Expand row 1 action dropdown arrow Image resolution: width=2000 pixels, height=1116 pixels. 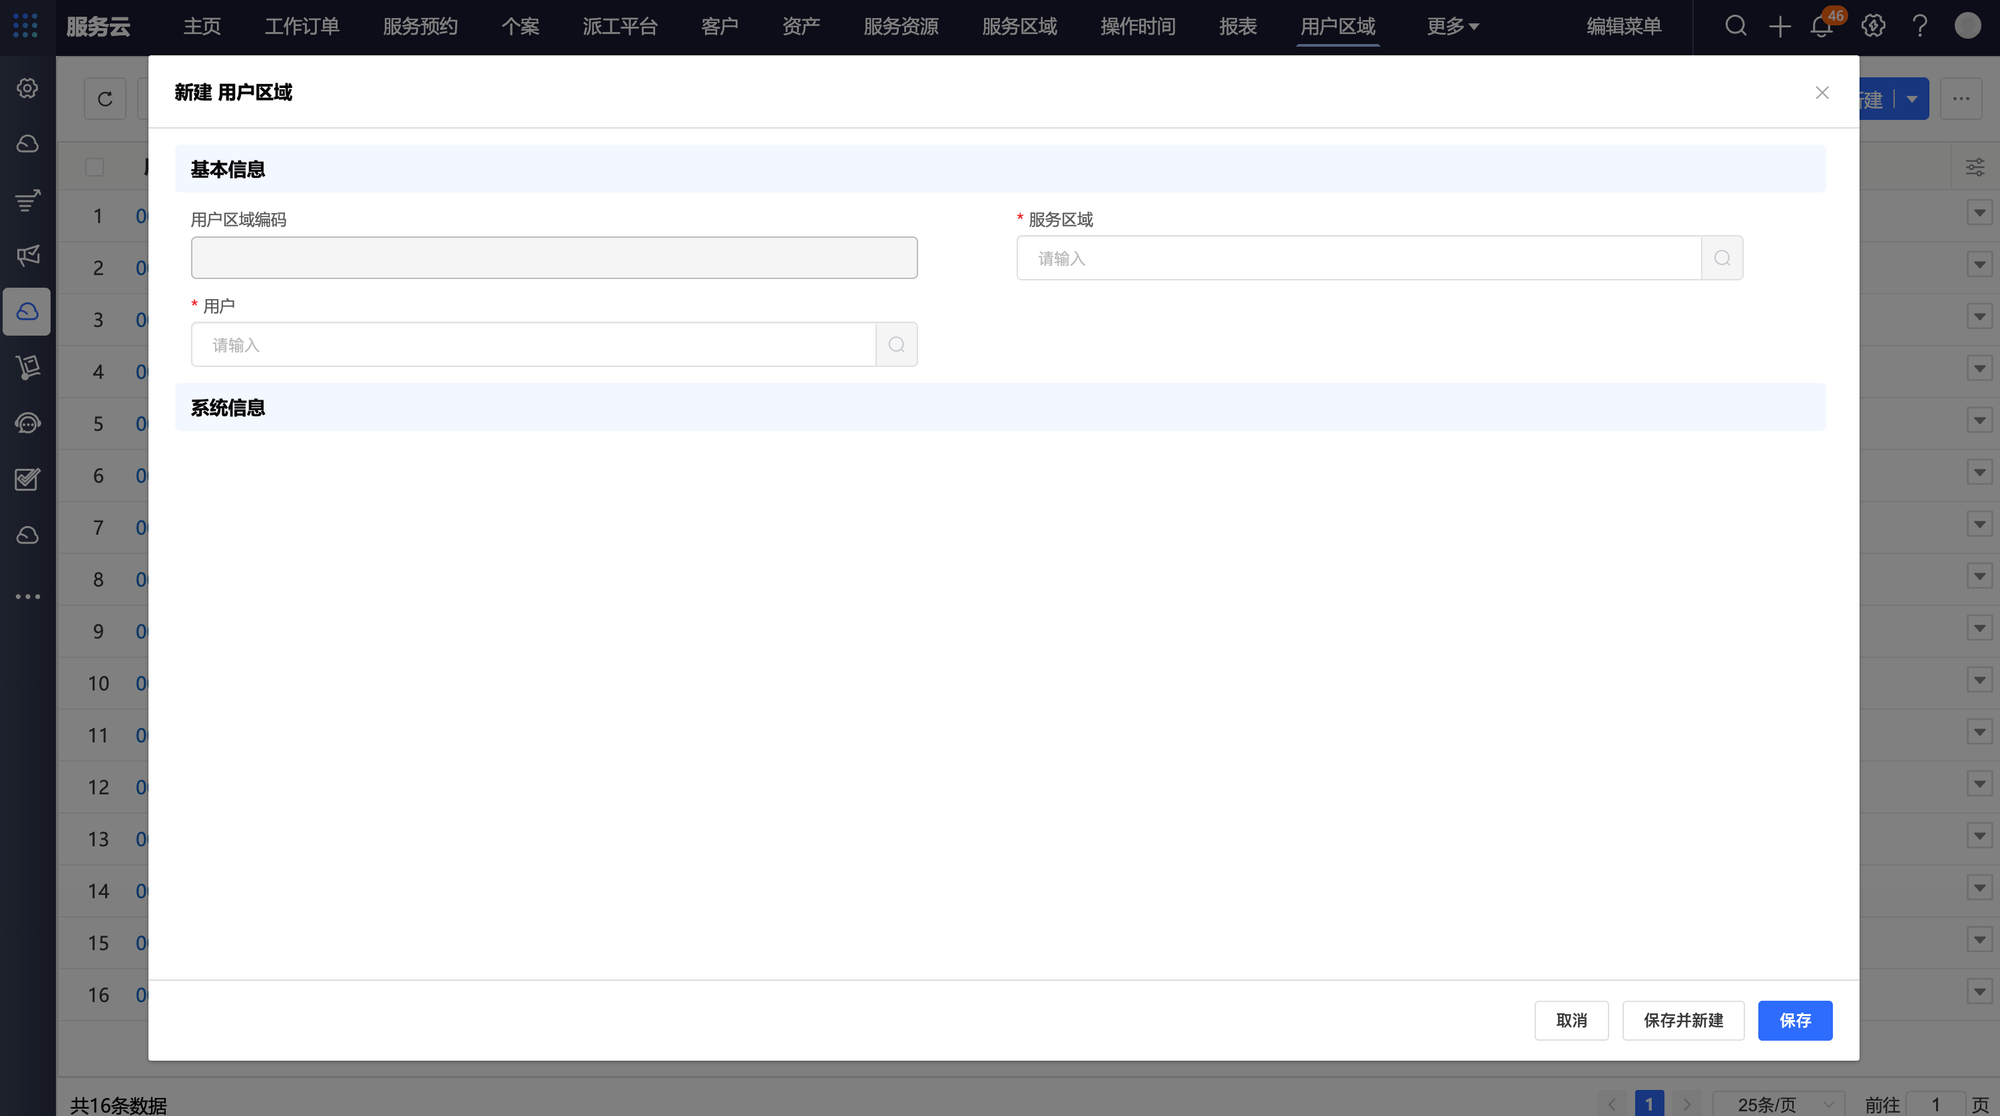[1979, 213]
